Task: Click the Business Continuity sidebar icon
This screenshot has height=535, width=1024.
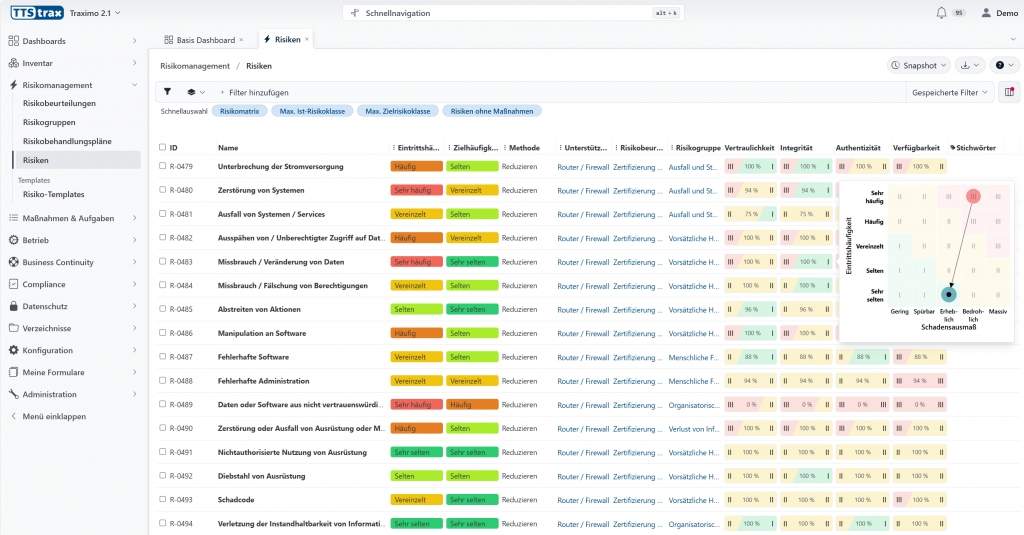Action: 13,262
